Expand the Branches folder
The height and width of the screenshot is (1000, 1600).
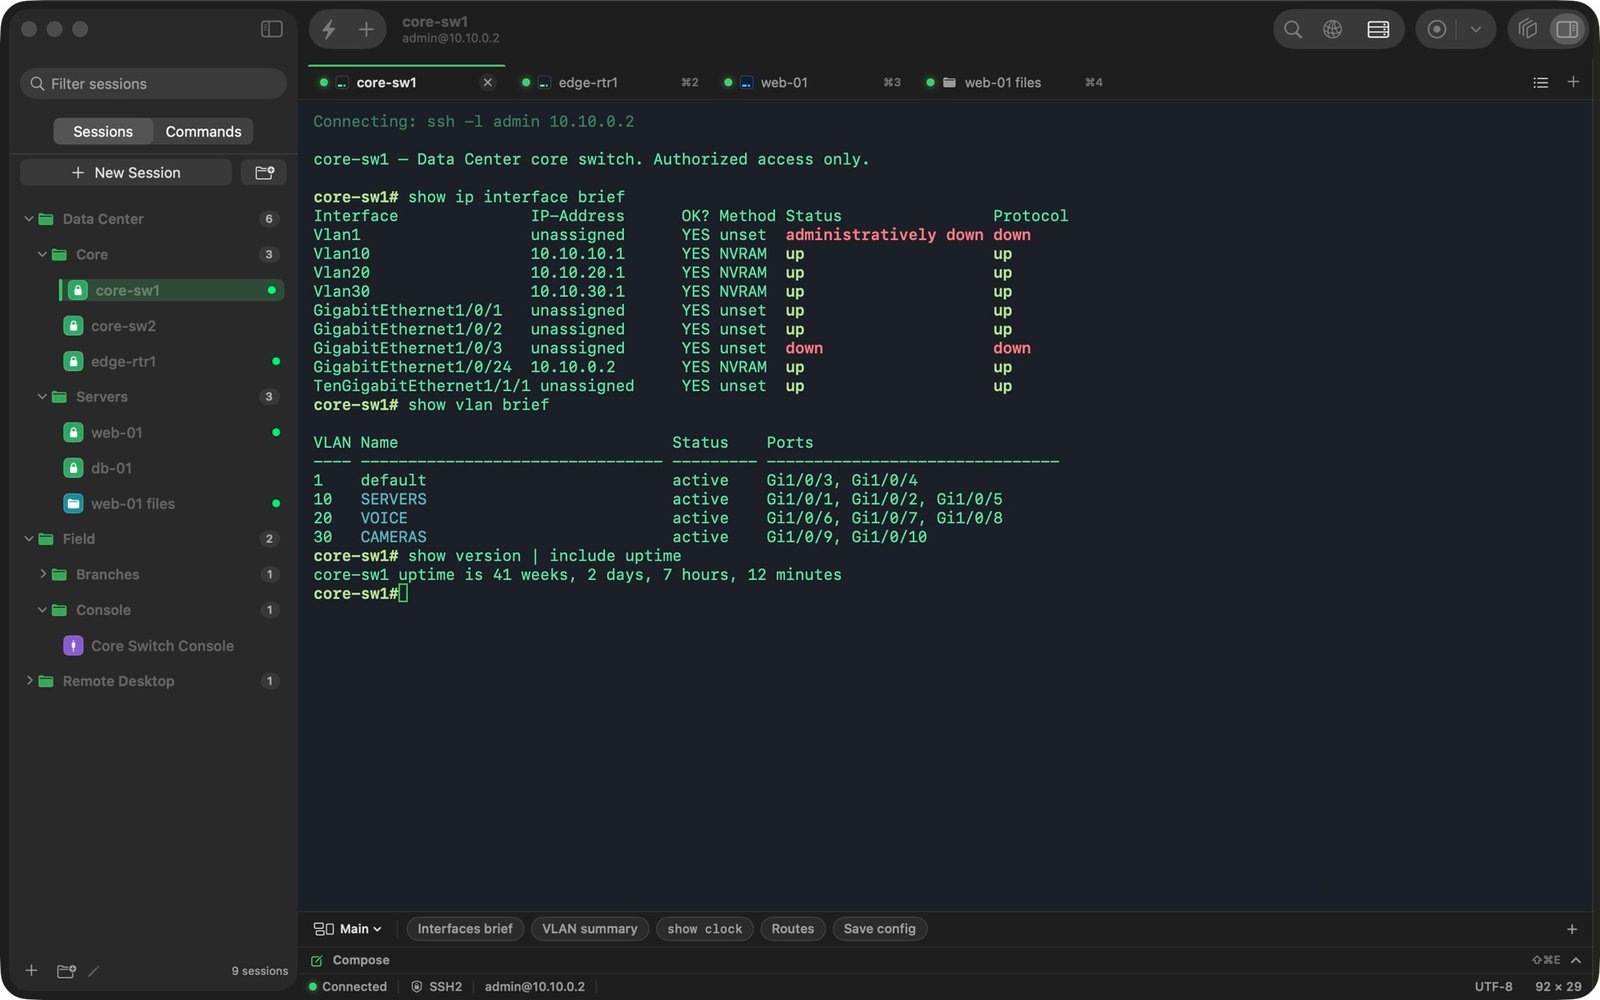point(42,574)
